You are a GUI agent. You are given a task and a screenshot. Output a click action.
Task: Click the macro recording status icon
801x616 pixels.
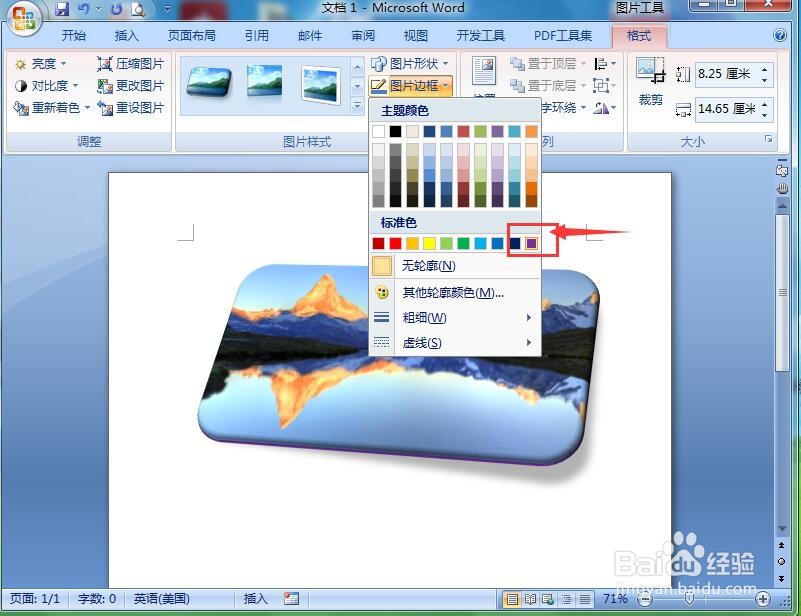(x=291, y=599)
